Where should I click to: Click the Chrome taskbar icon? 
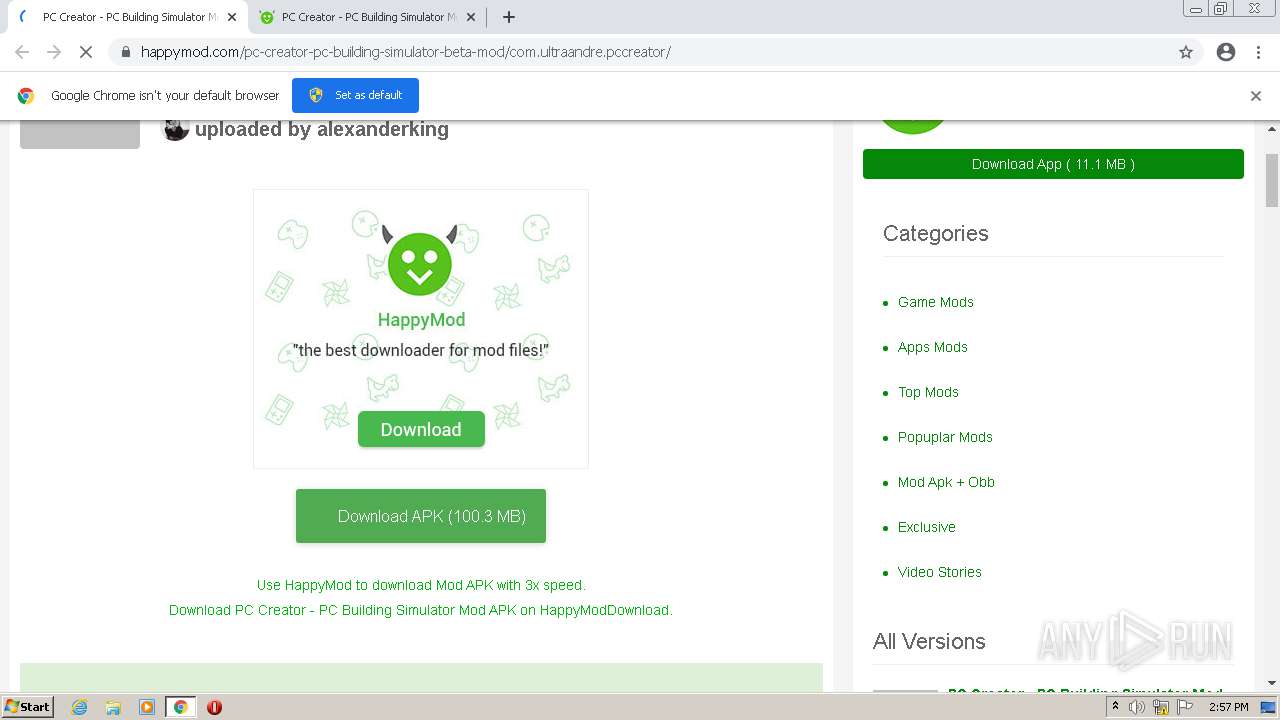pos(180,707)
